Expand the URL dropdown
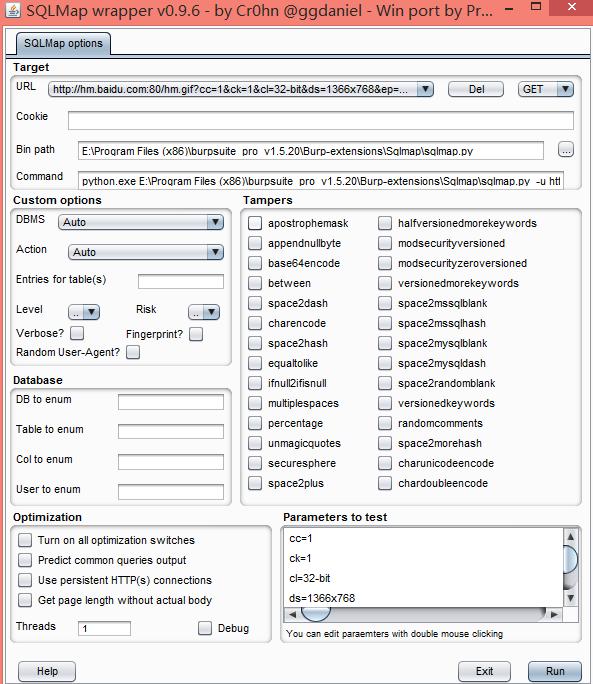The height and width of the screenshot is (684, 593). (425, 89)
